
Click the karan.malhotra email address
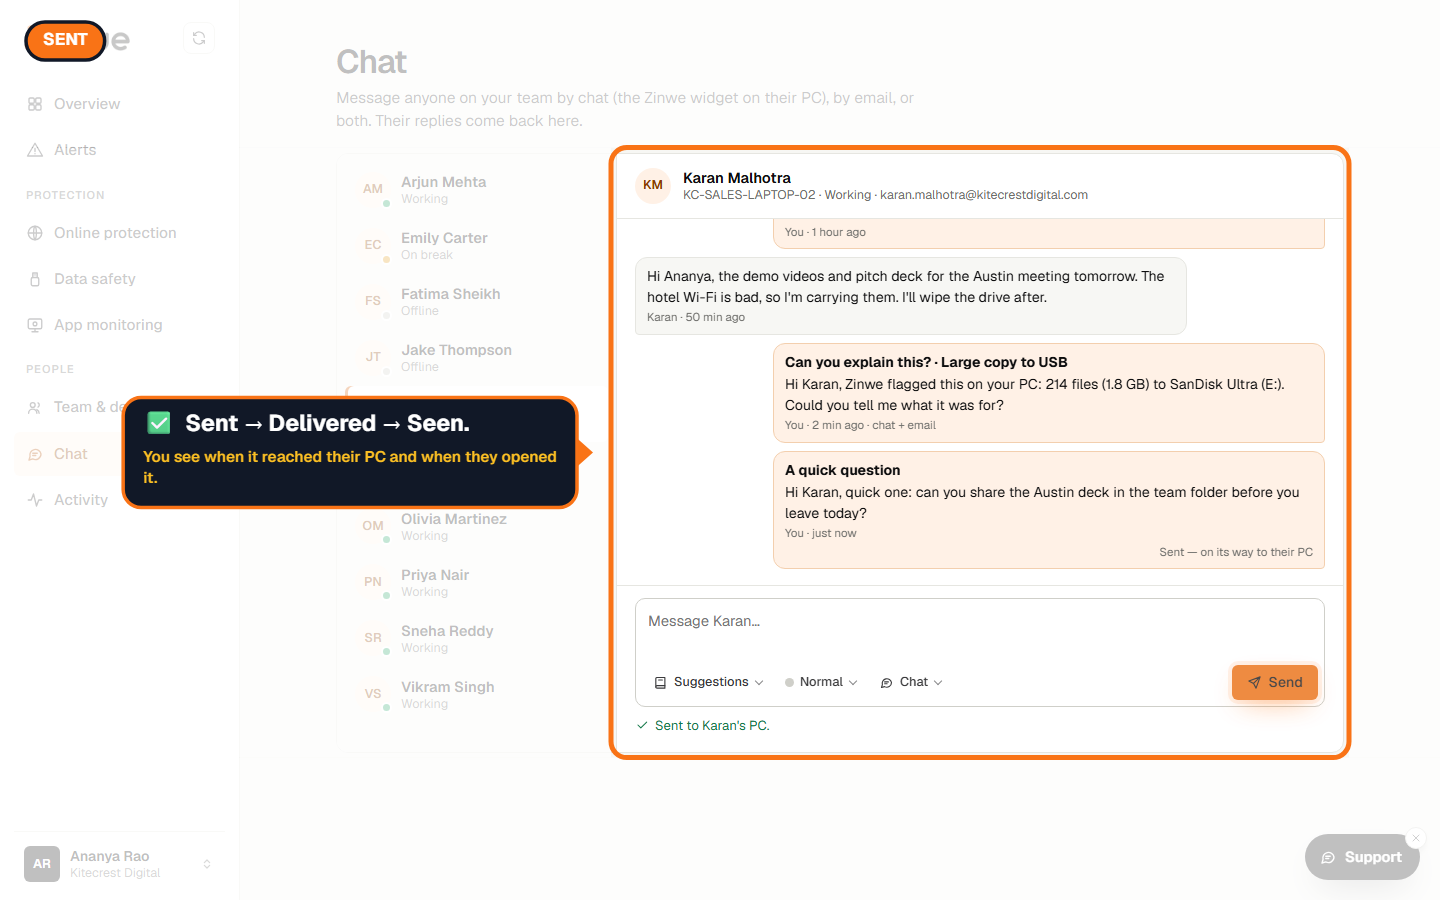coord(984,195)
